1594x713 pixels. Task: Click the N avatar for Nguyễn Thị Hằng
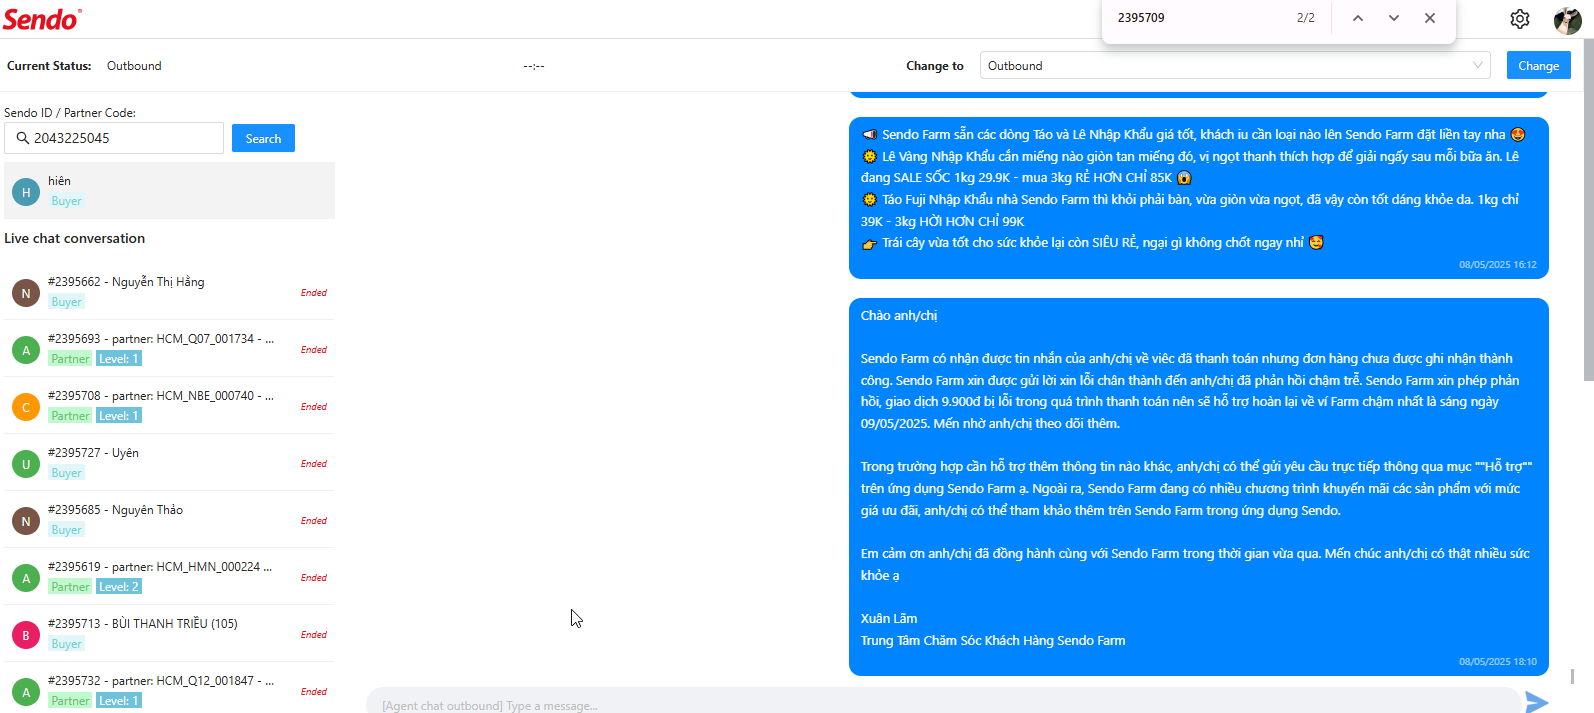point(26,293)
